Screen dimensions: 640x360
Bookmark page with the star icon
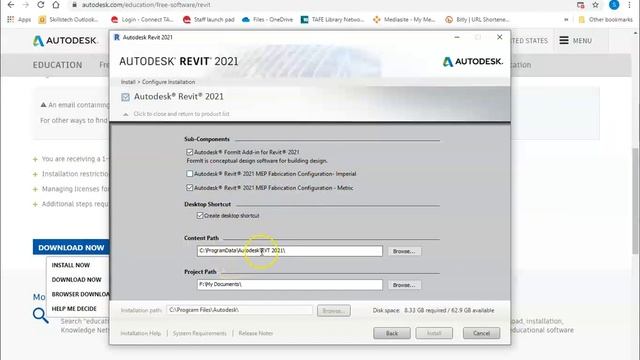596,5
